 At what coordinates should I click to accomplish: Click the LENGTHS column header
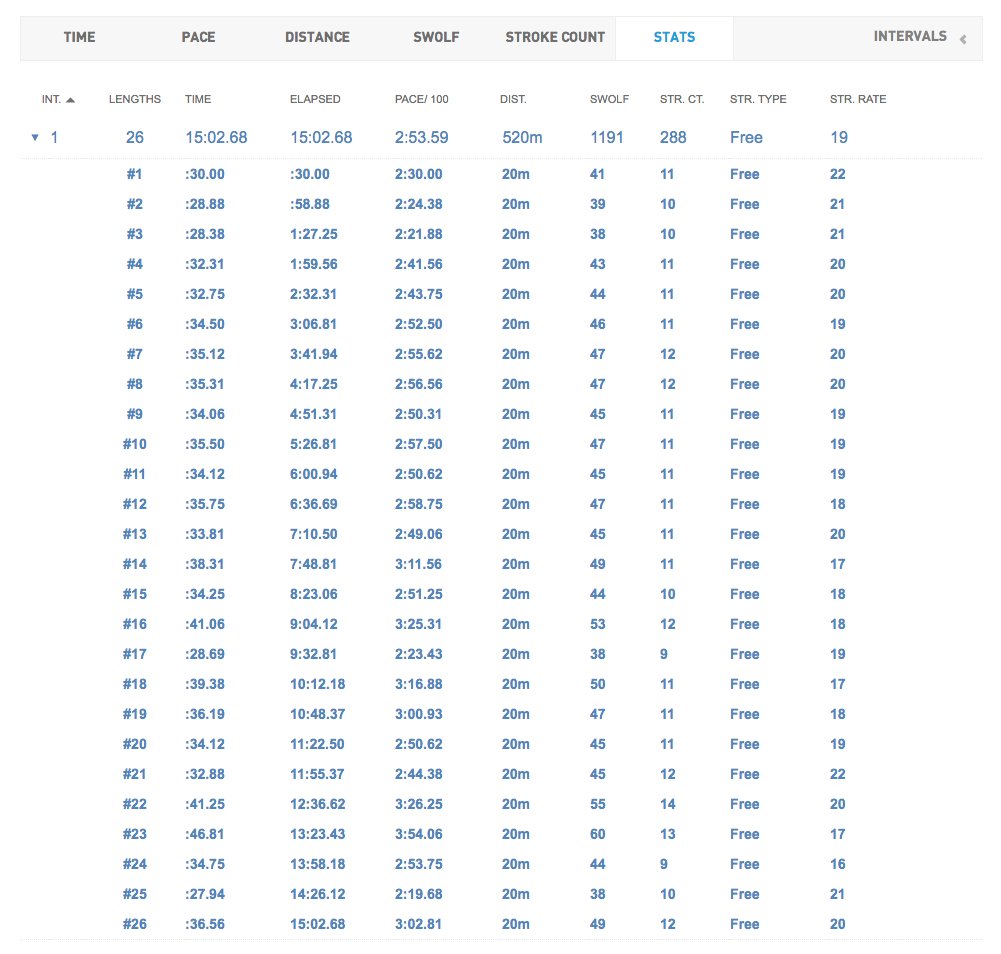135,99
